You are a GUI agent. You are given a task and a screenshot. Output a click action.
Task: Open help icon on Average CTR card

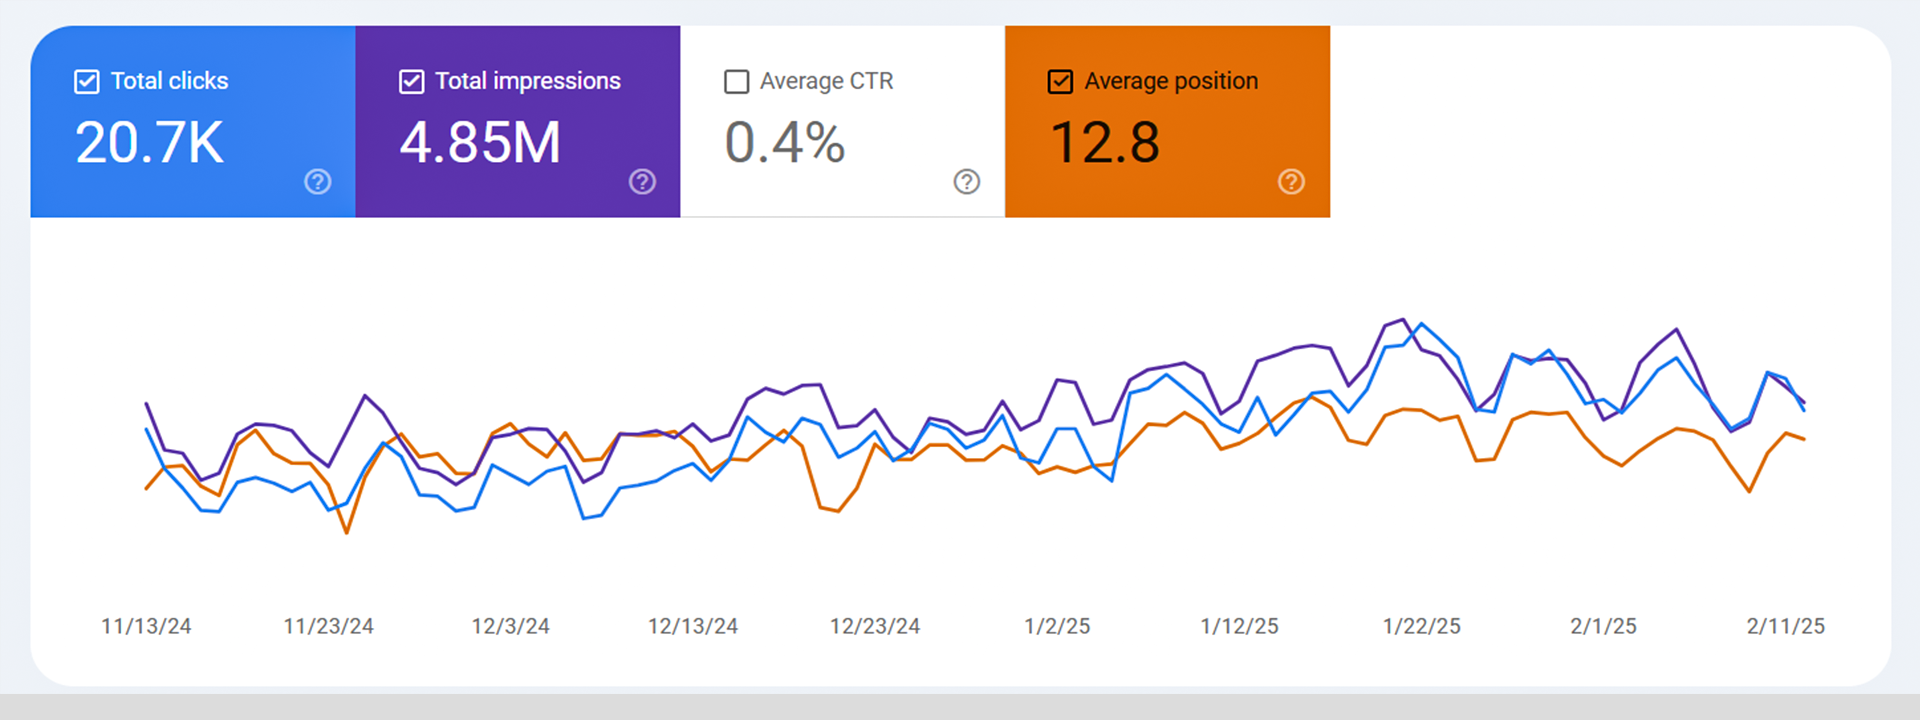[967, 182]
